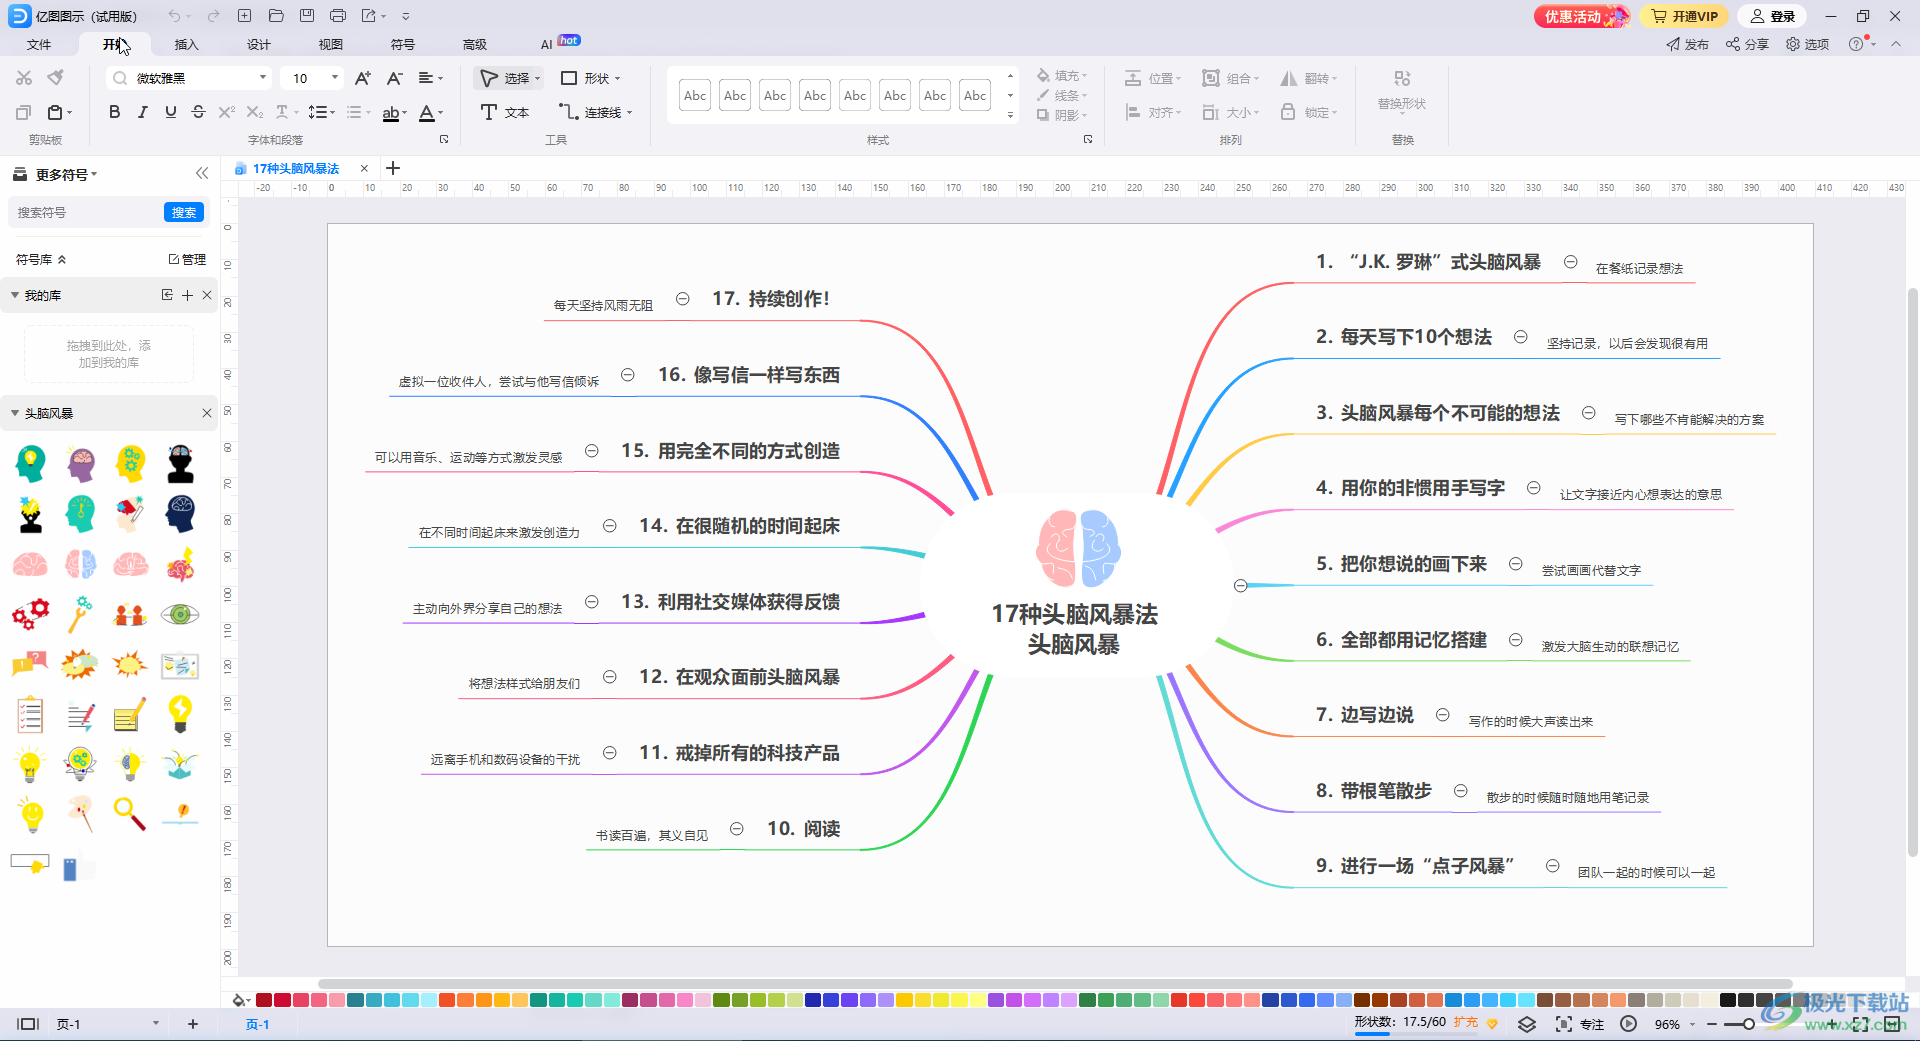This screenshot has height=1041, width=1920.
Task: Click the 分享 share button
Action: pyautogui.click(x=1747, y=44)
